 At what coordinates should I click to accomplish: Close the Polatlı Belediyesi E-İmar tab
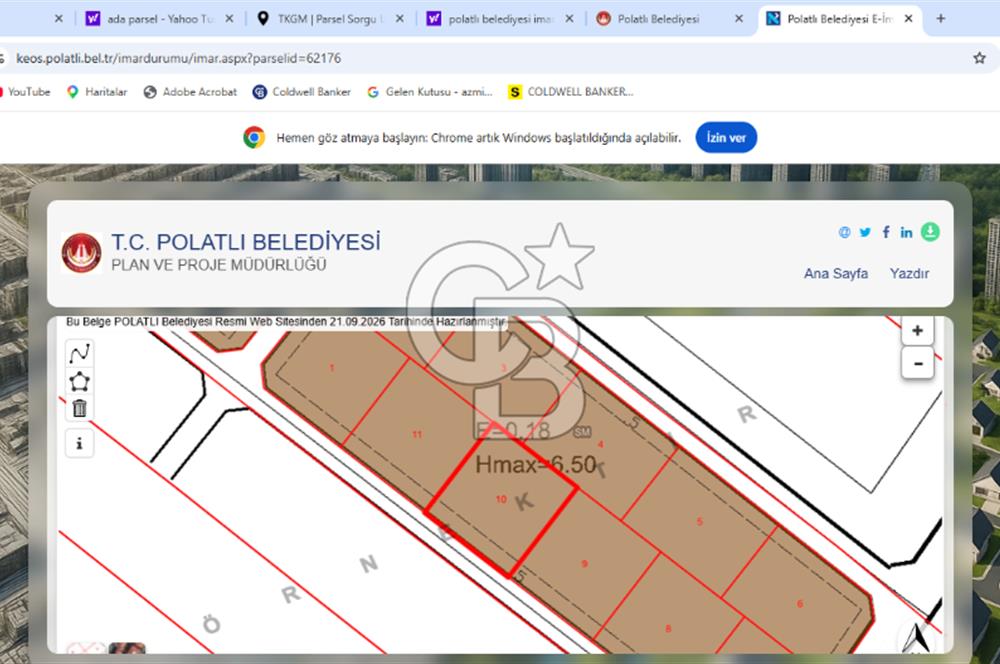pyautogui.click(x=908, y=19)
